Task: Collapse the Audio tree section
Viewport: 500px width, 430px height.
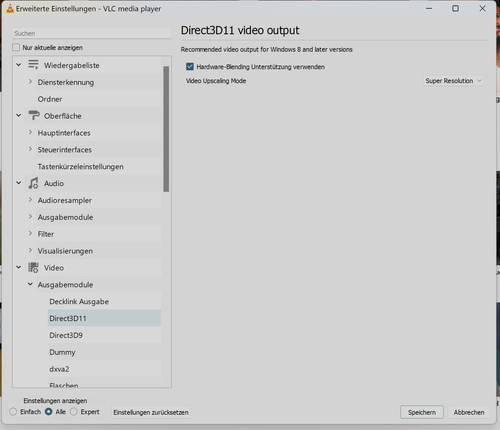Action: click(19, 183)
